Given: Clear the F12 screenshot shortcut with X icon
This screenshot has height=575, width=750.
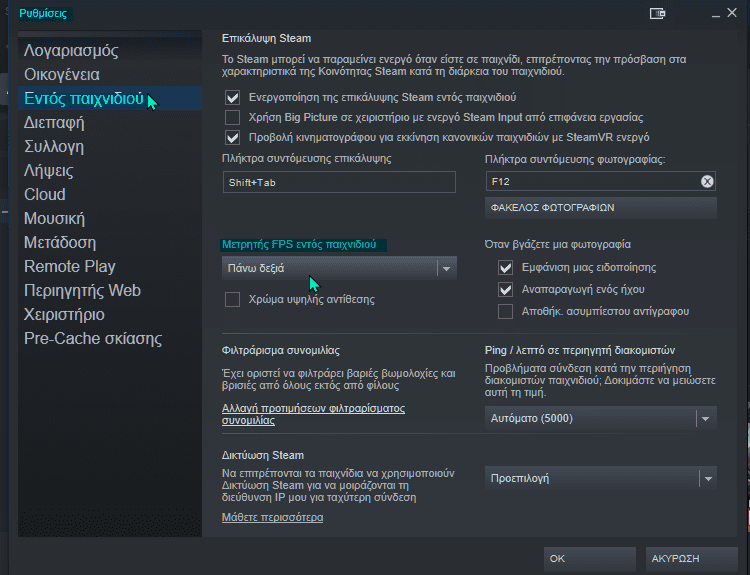Looking at the screenshot, I should pos(707,181).
